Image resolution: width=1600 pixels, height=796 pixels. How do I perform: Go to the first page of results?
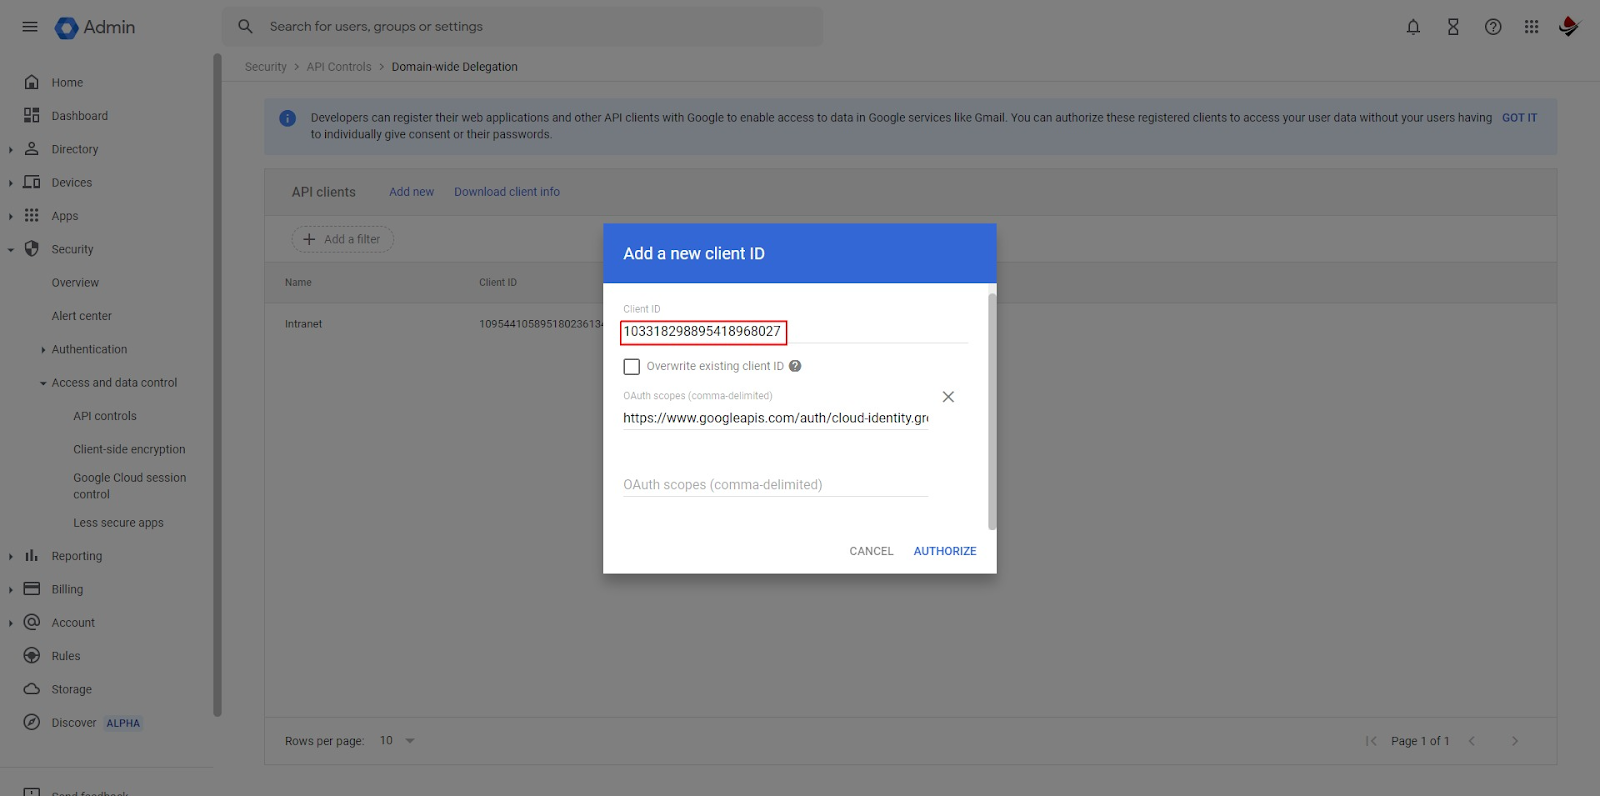tap(1371, 741)
